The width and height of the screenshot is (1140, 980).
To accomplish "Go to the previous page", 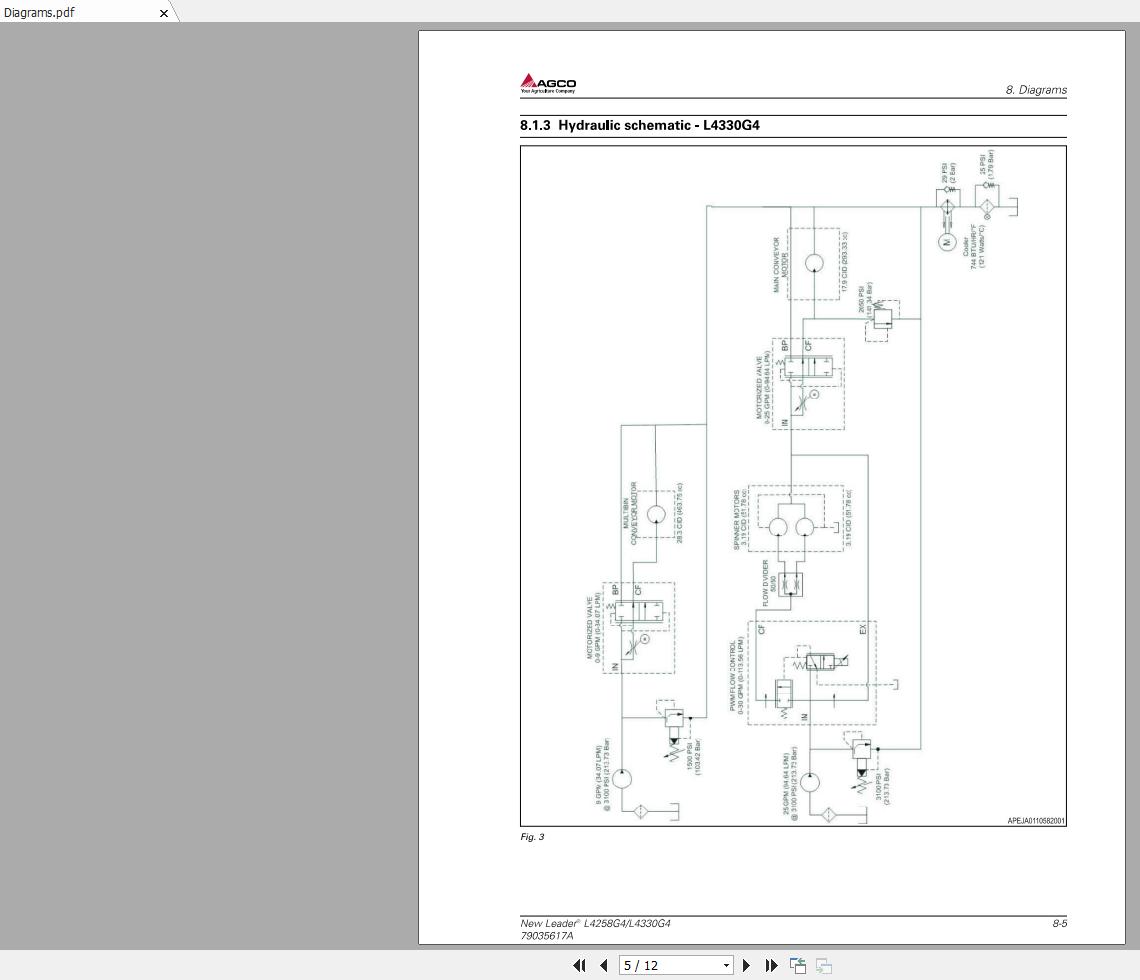I will (x=603, y=965).
